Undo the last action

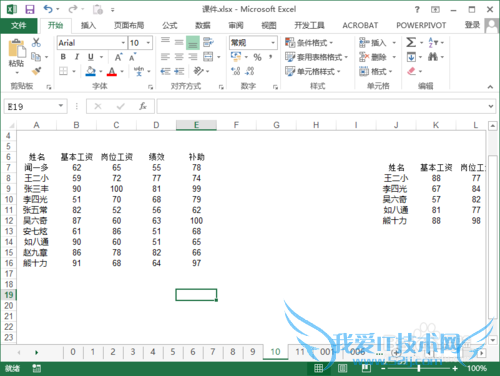pos(48,9)
